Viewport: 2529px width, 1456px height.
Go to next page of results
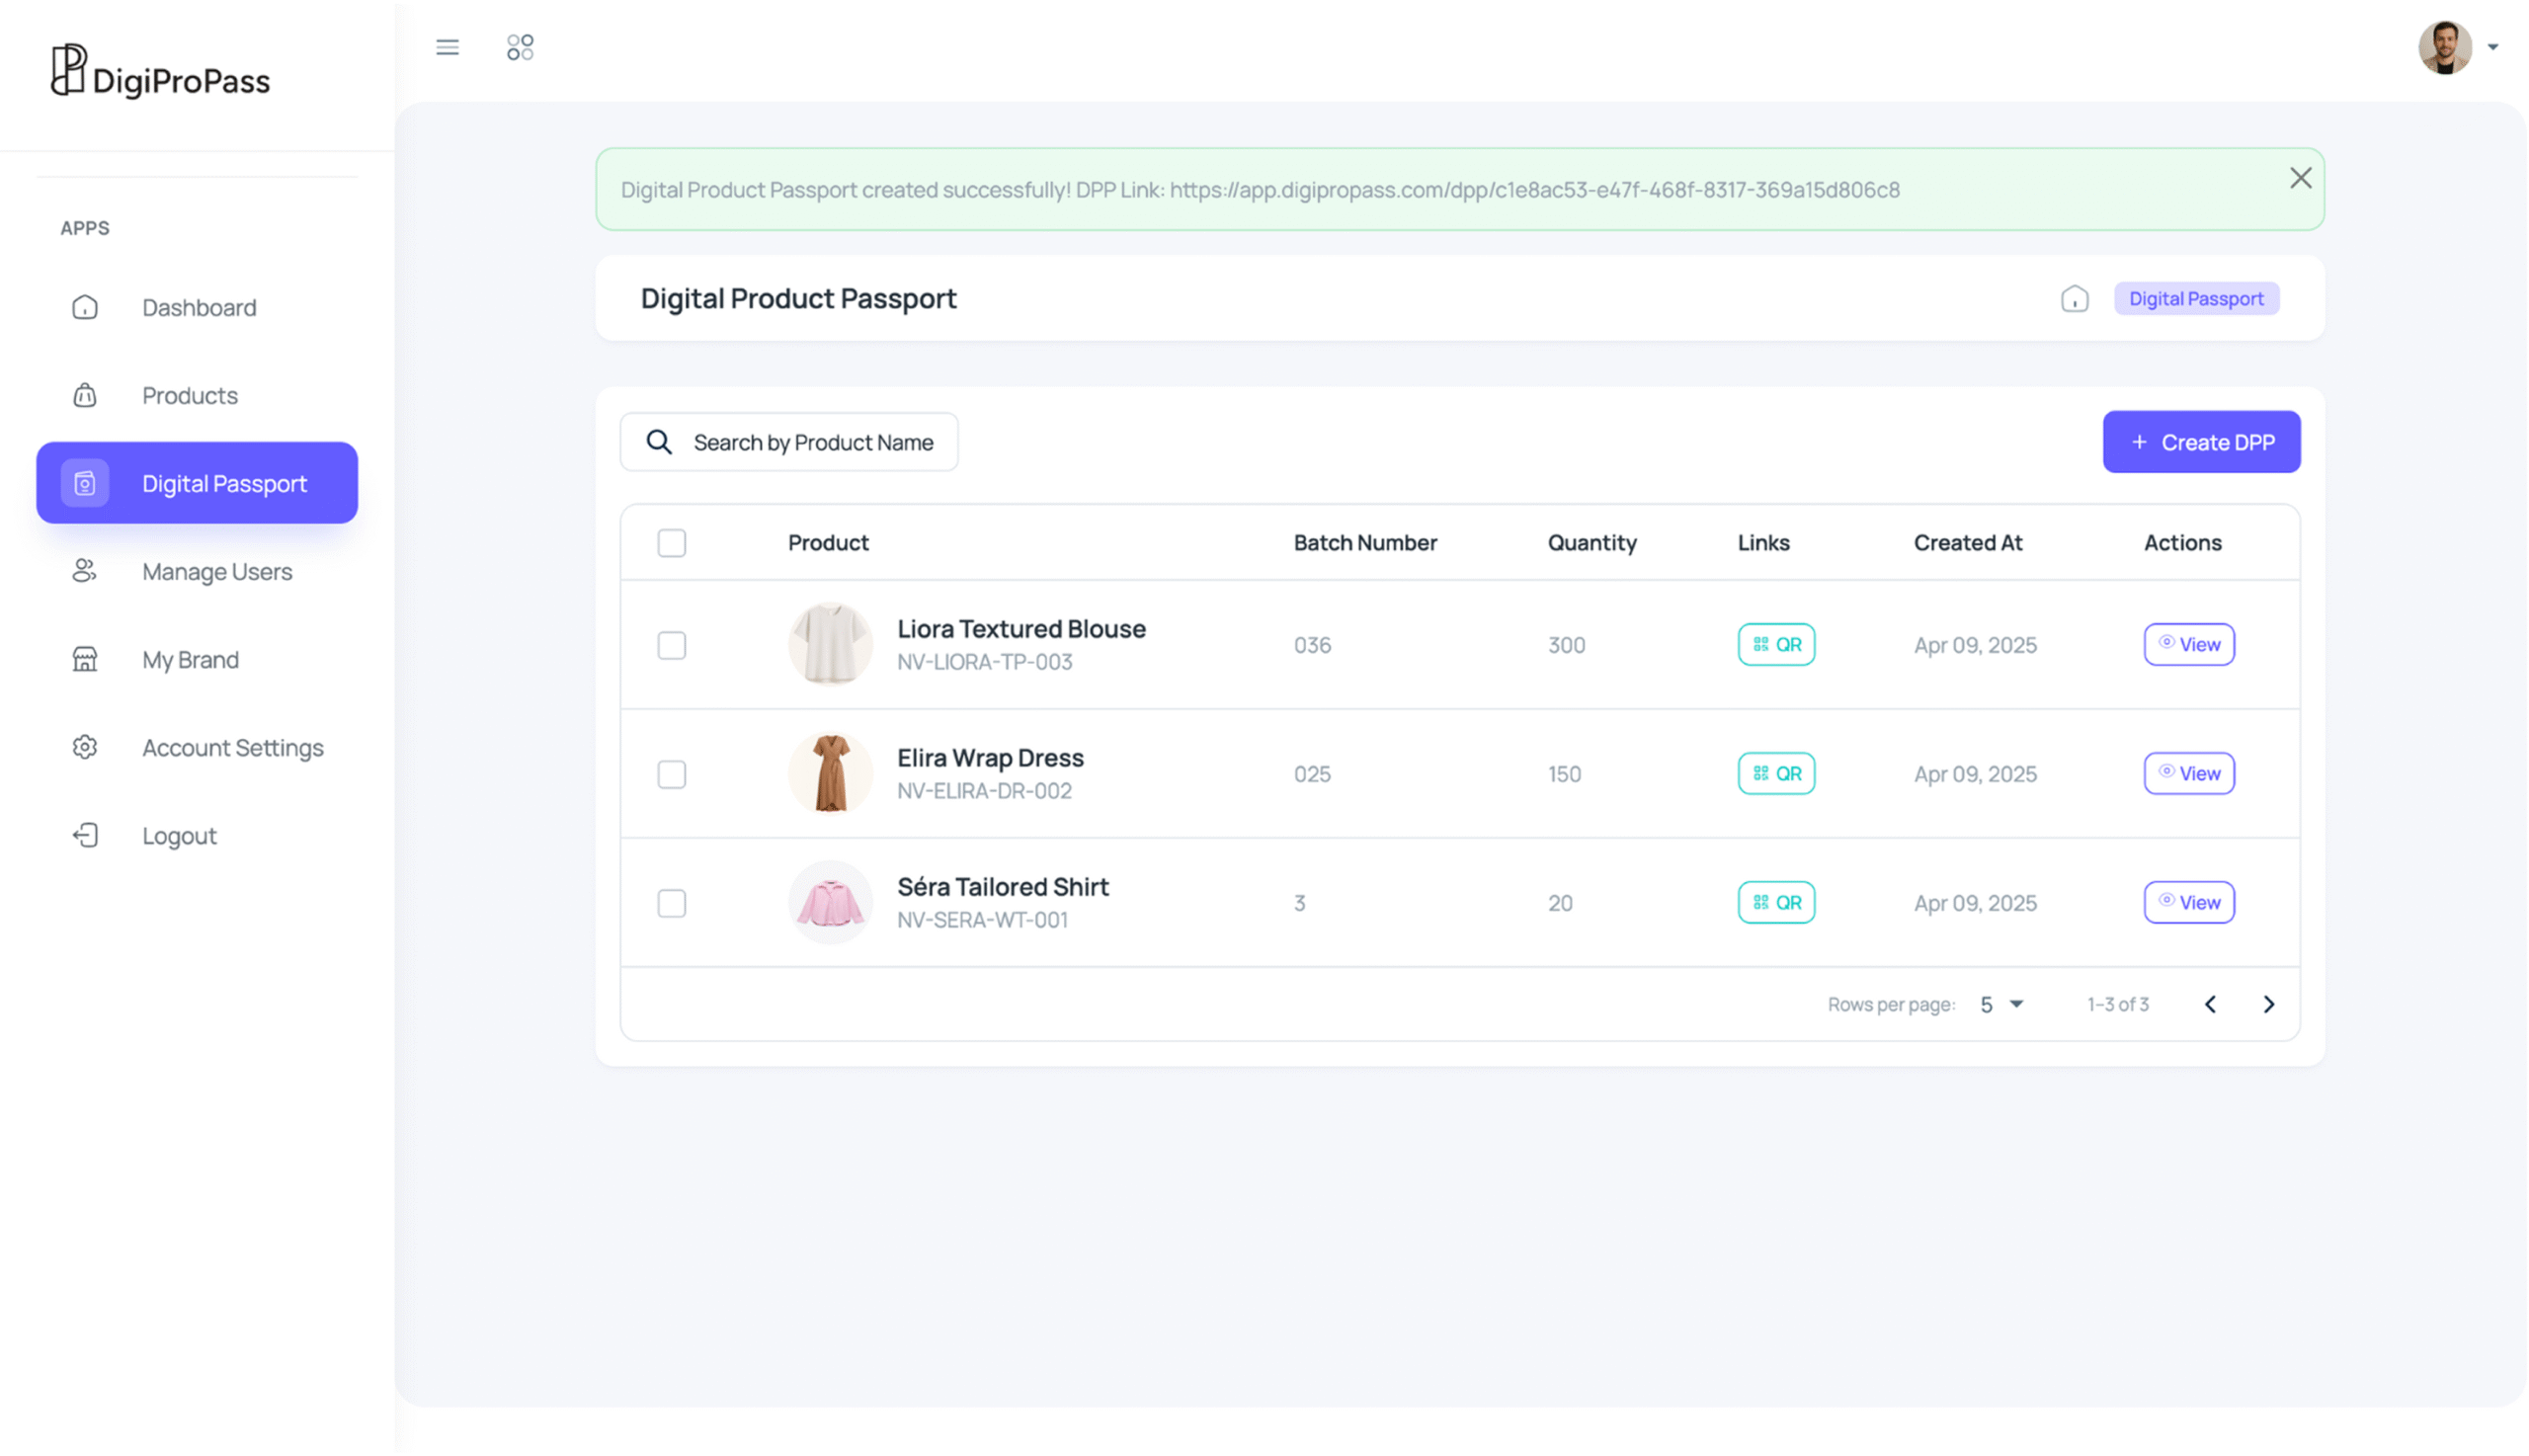2268,1004
